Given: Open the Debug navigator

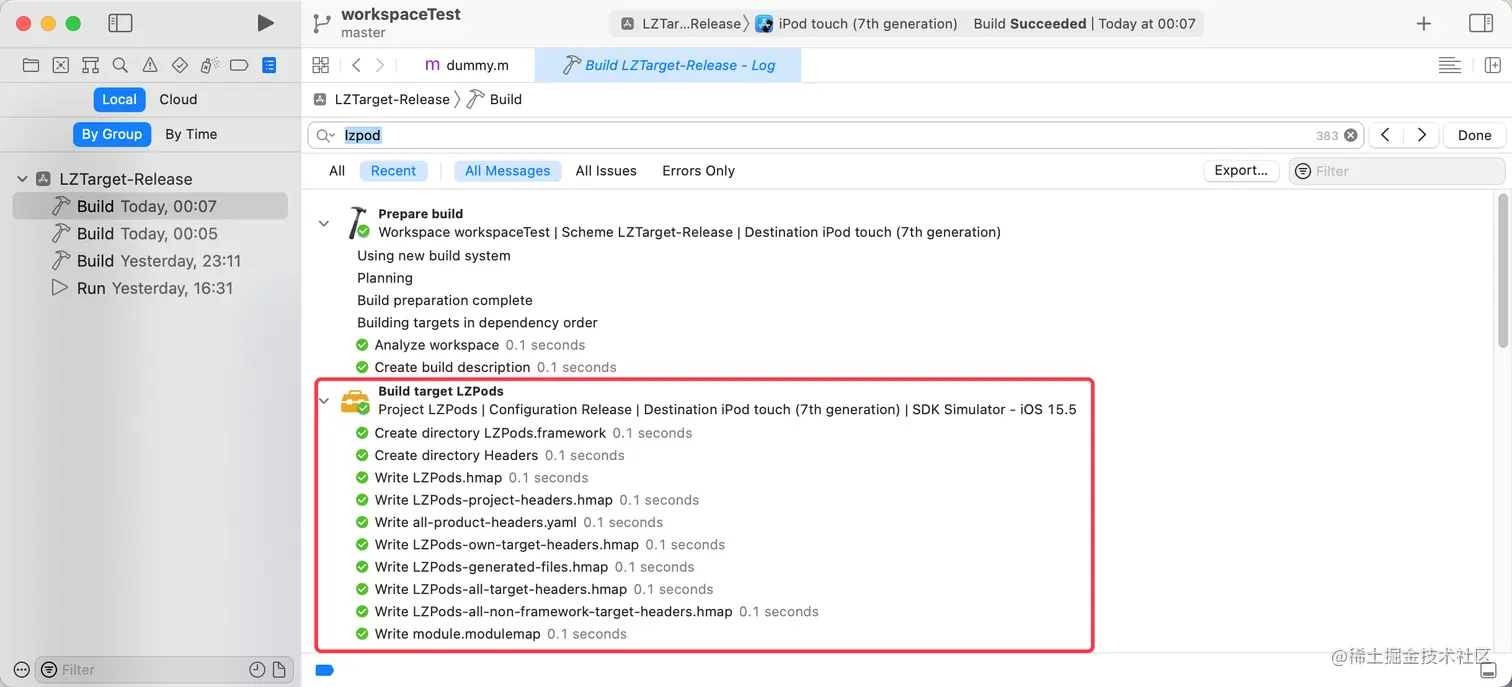Looking at the screenshot, I should point(209,65).
